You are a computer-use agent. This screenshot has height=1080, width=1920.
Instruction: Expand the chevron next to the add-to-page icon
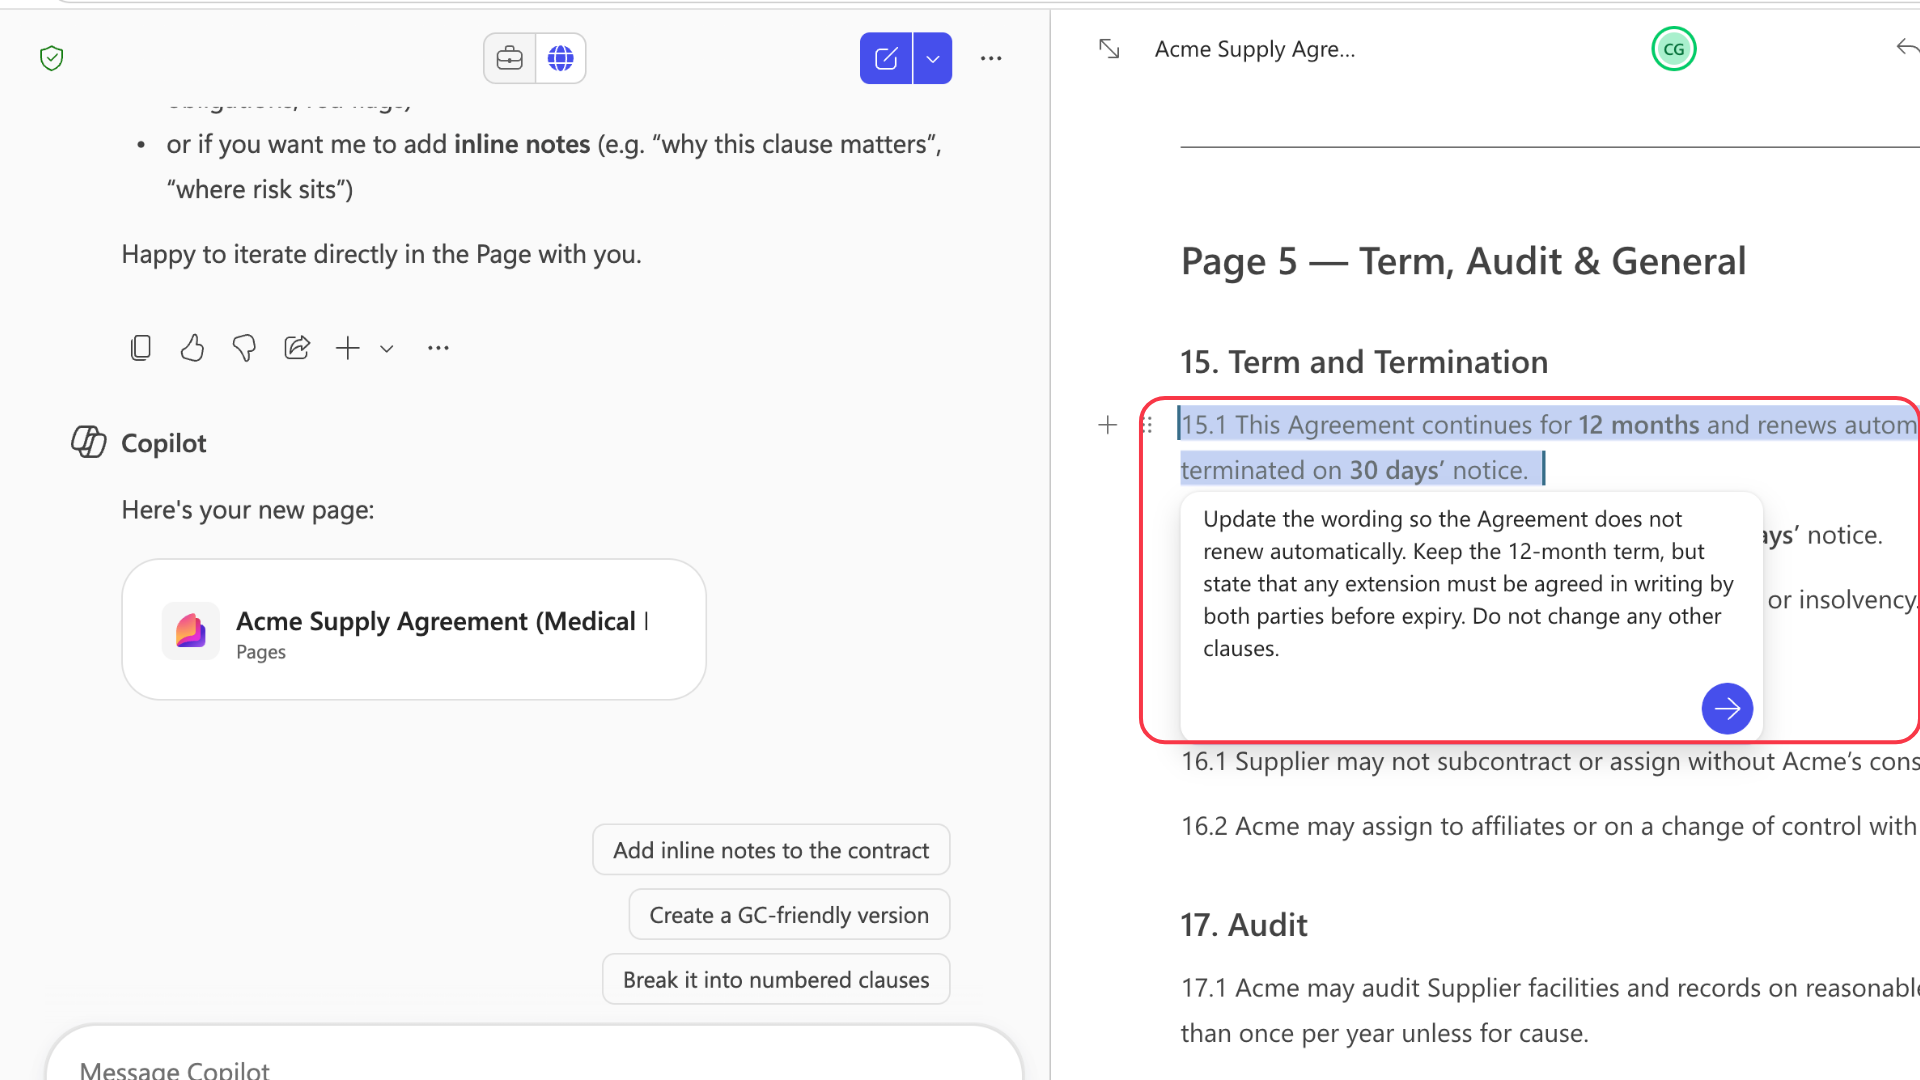(386, 348)
